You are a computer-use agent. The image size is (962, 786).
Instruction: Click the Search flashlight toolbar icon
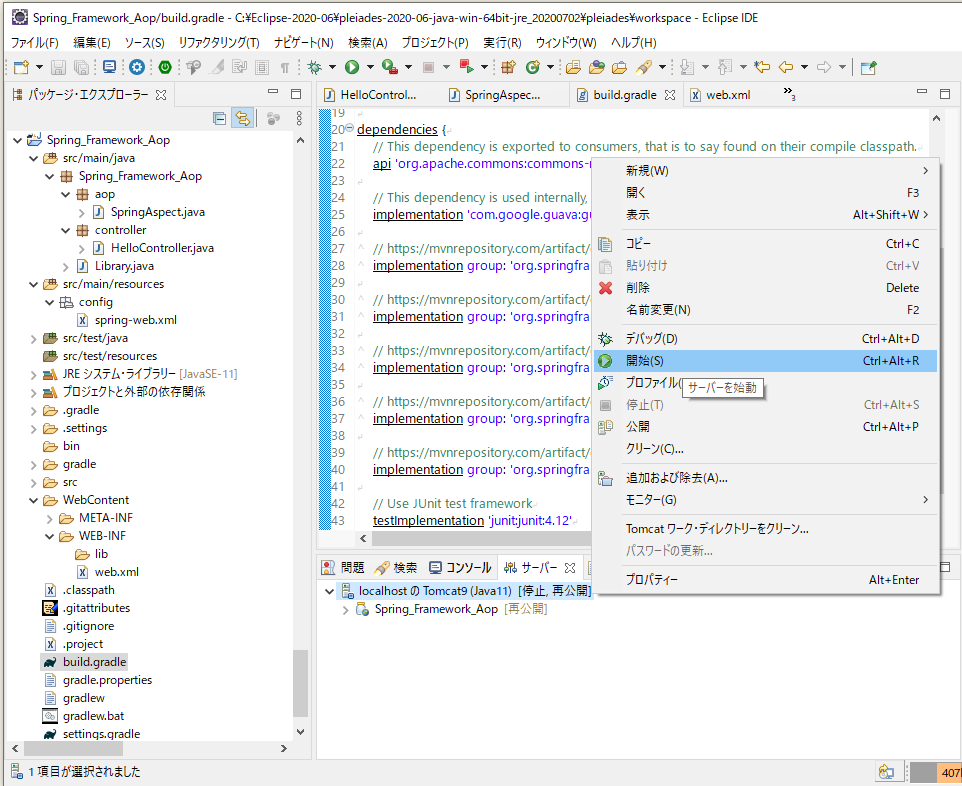tap(644, 67)
